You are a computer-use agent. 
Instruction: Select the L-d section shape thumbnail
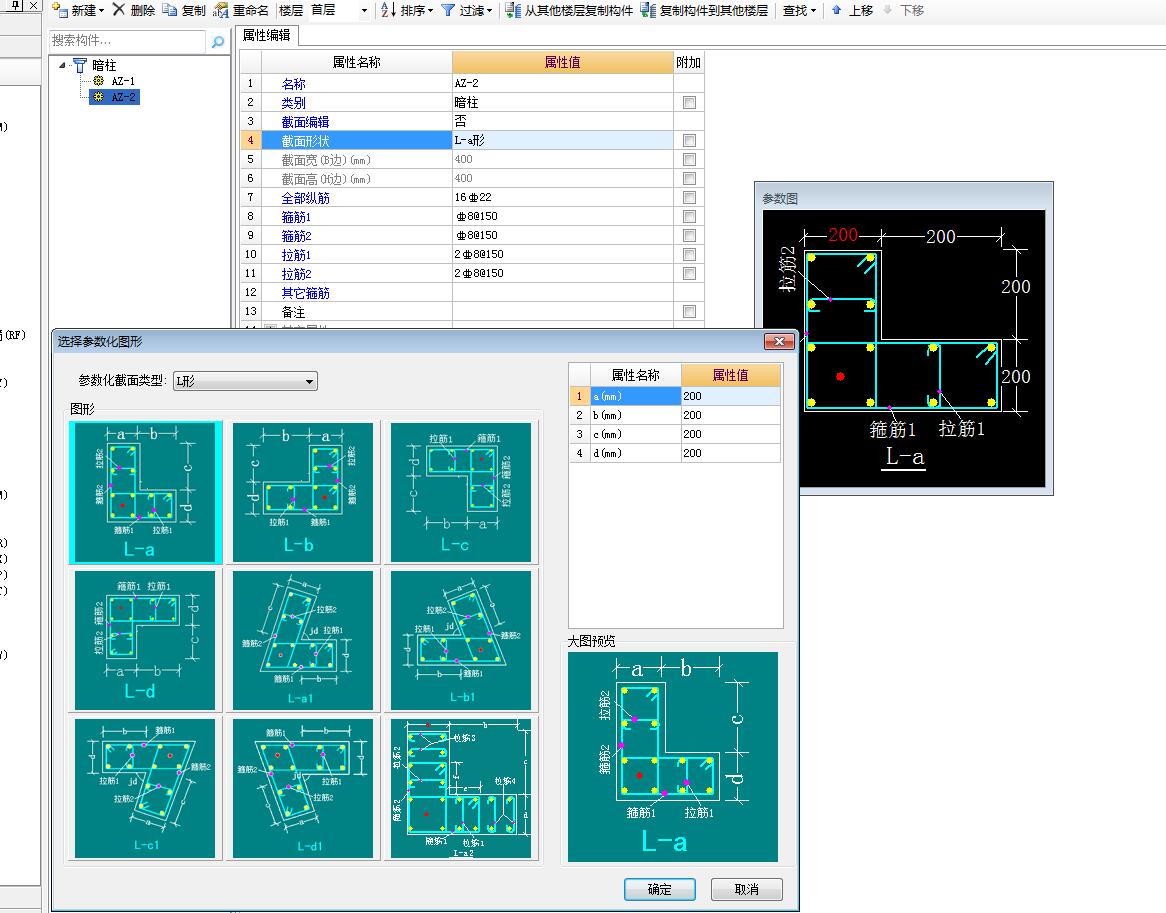coord(145,640)
